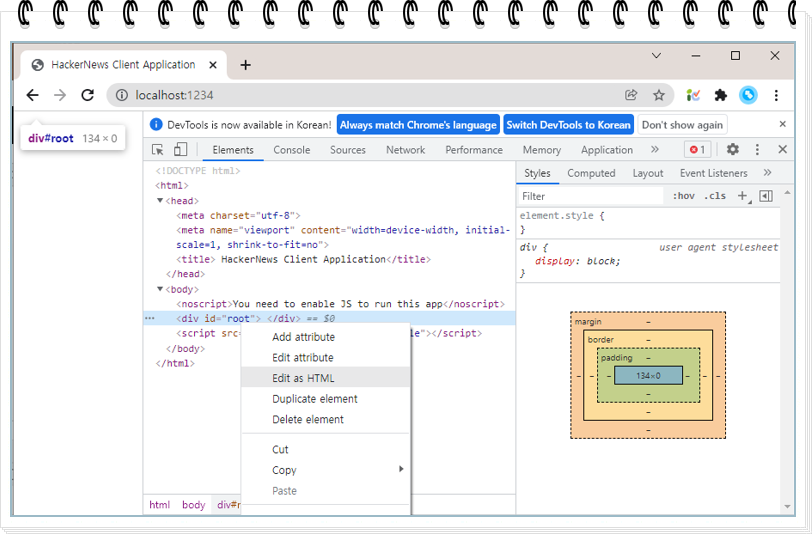
Task: Select the Elements tab
Action: click(x=233, y=150)
